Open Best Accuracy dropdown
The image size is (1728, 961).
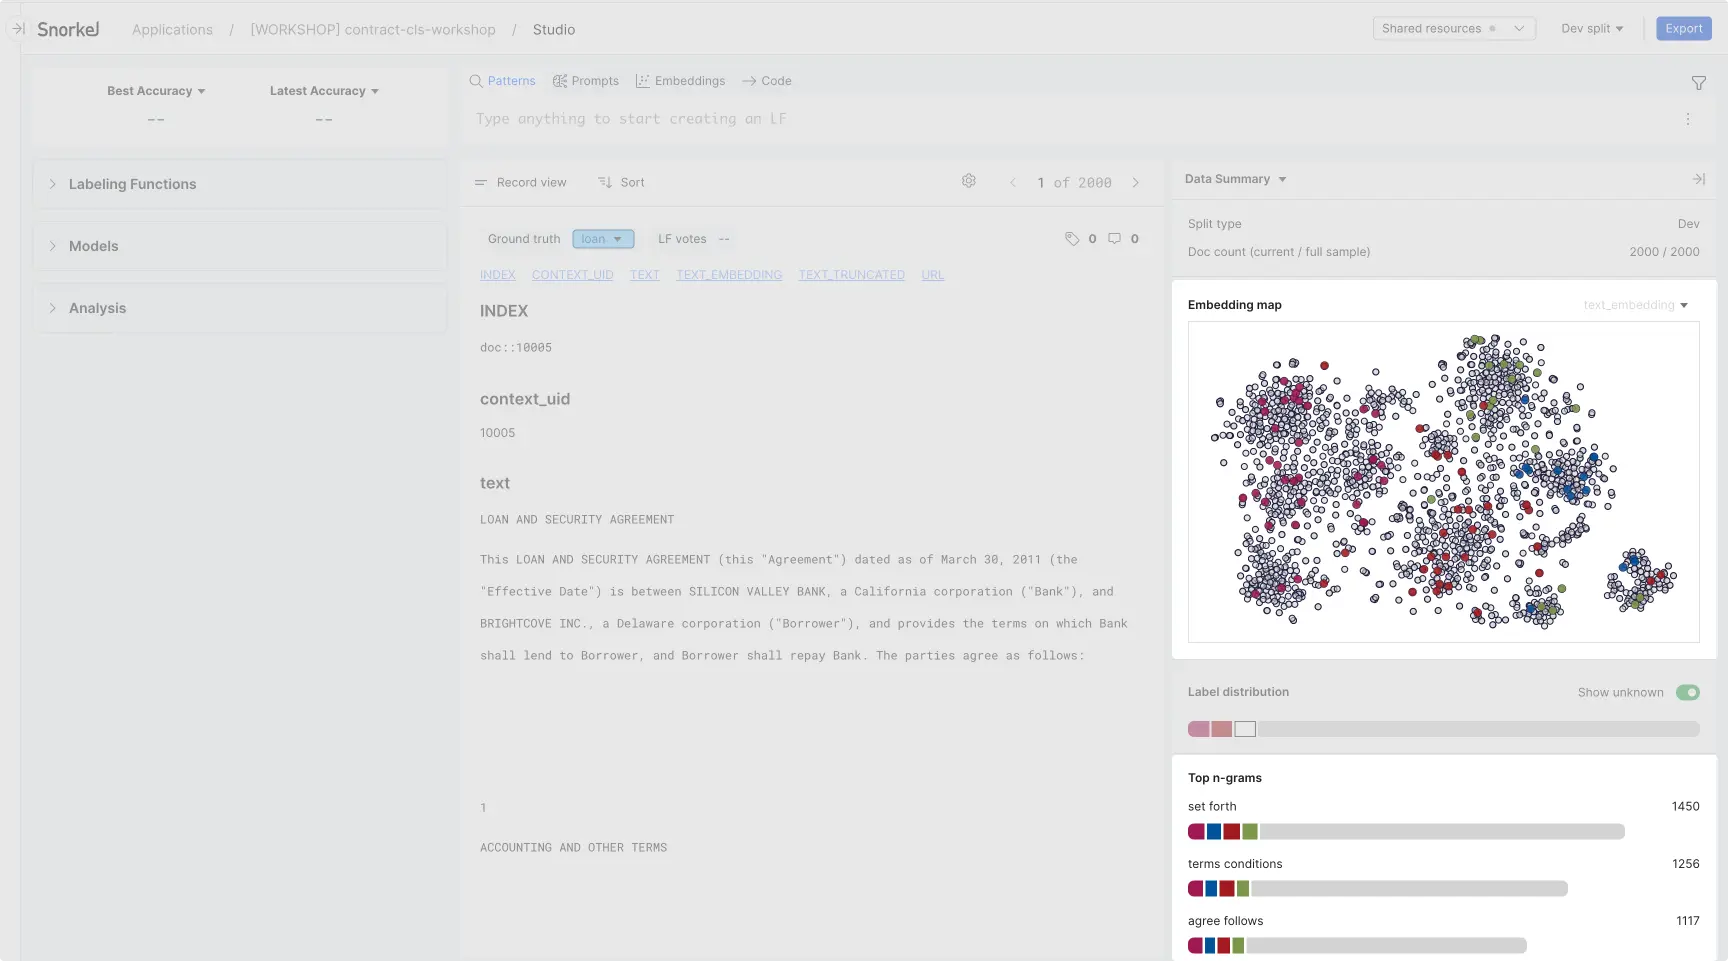156,91
